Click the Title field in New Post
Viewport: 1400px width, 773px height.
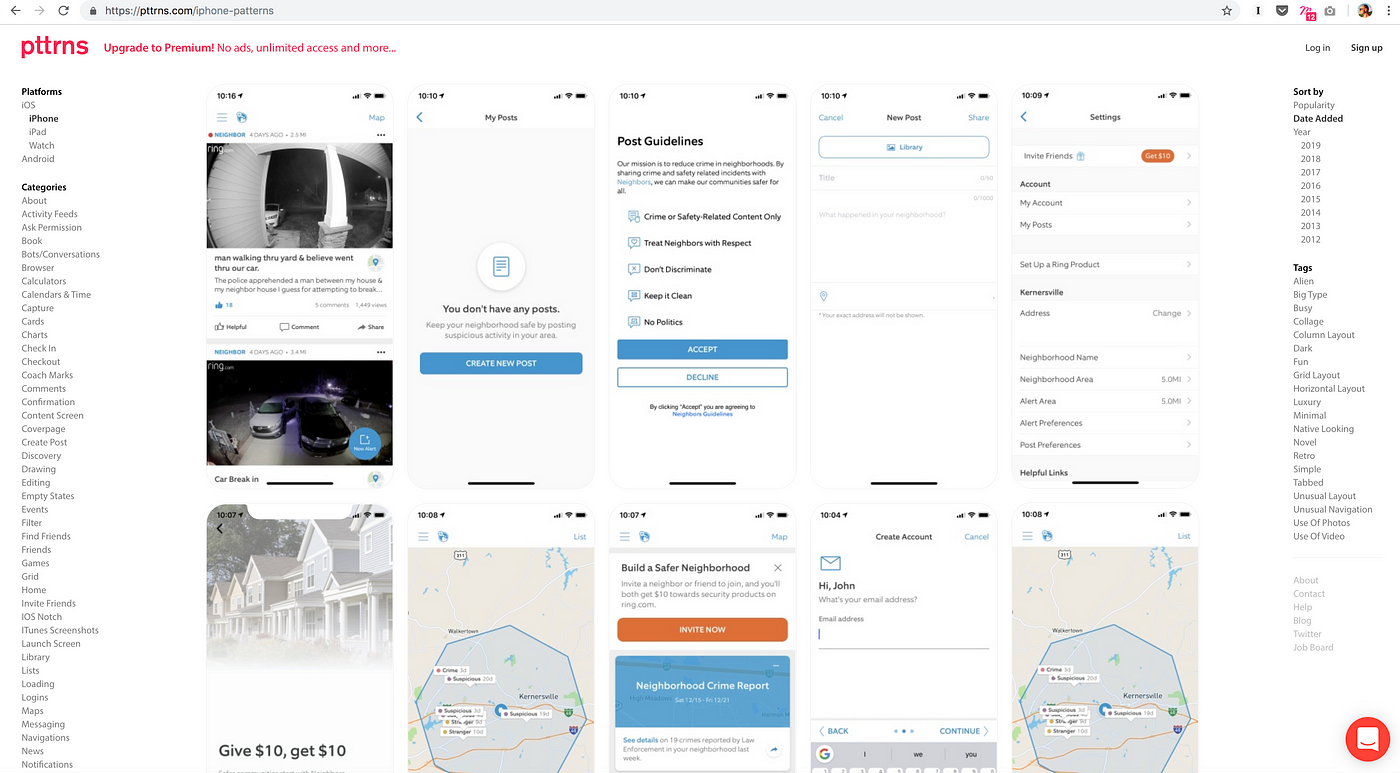906,178
